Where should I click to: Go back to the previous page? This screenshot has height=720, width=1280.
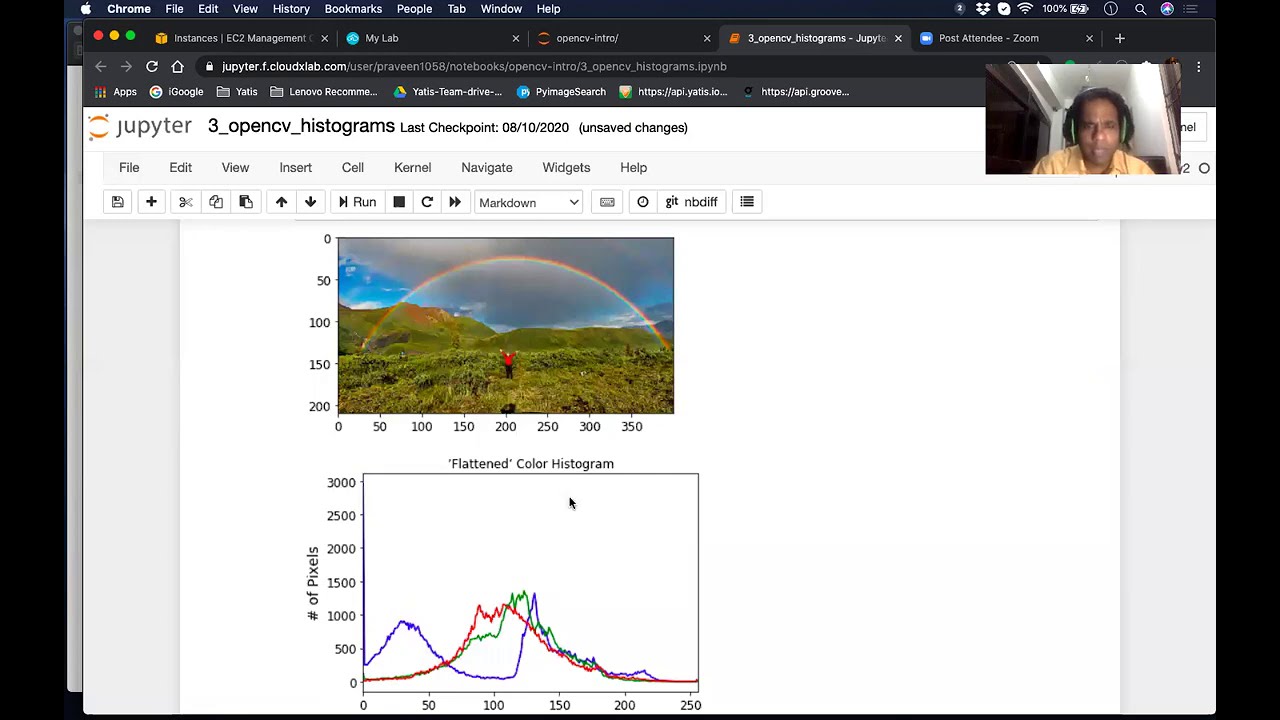coord(101,66)
